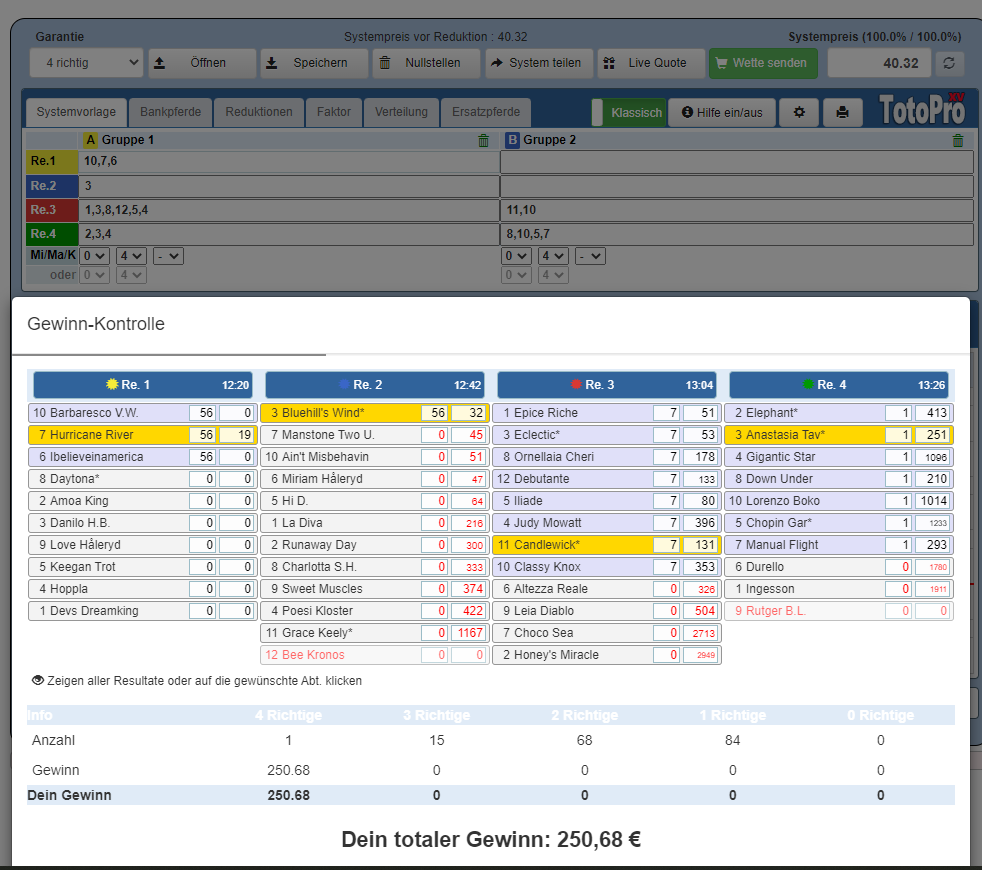The width and height of the screenshot is (982, 870).
Task: Delete Gruppe 1 with its trash icon
Action: 483,140
